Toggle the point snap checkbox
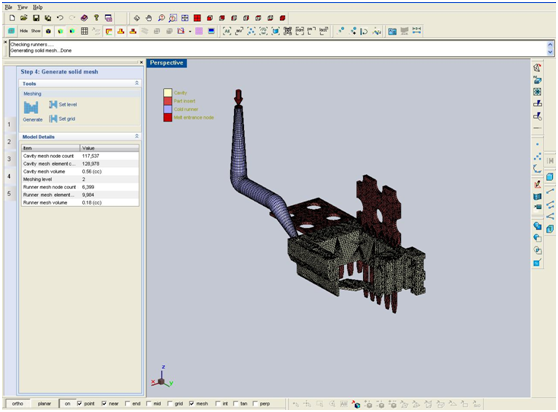This screenshot has height=412, width=558. tap(79, 403)
